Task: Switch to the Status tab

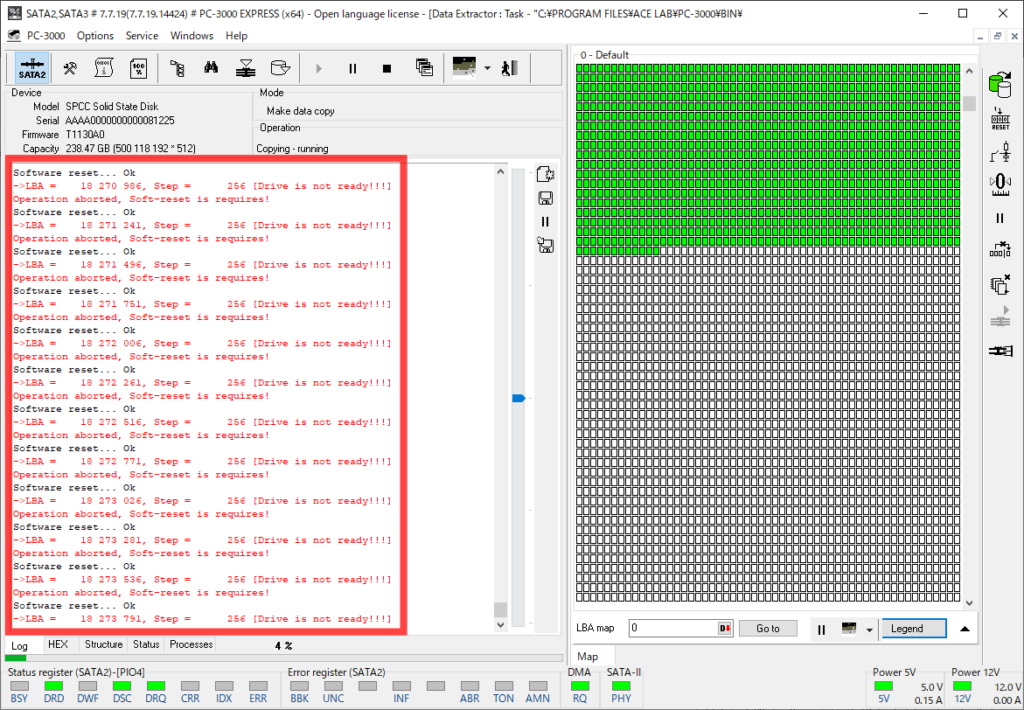Action: point(146,645)
